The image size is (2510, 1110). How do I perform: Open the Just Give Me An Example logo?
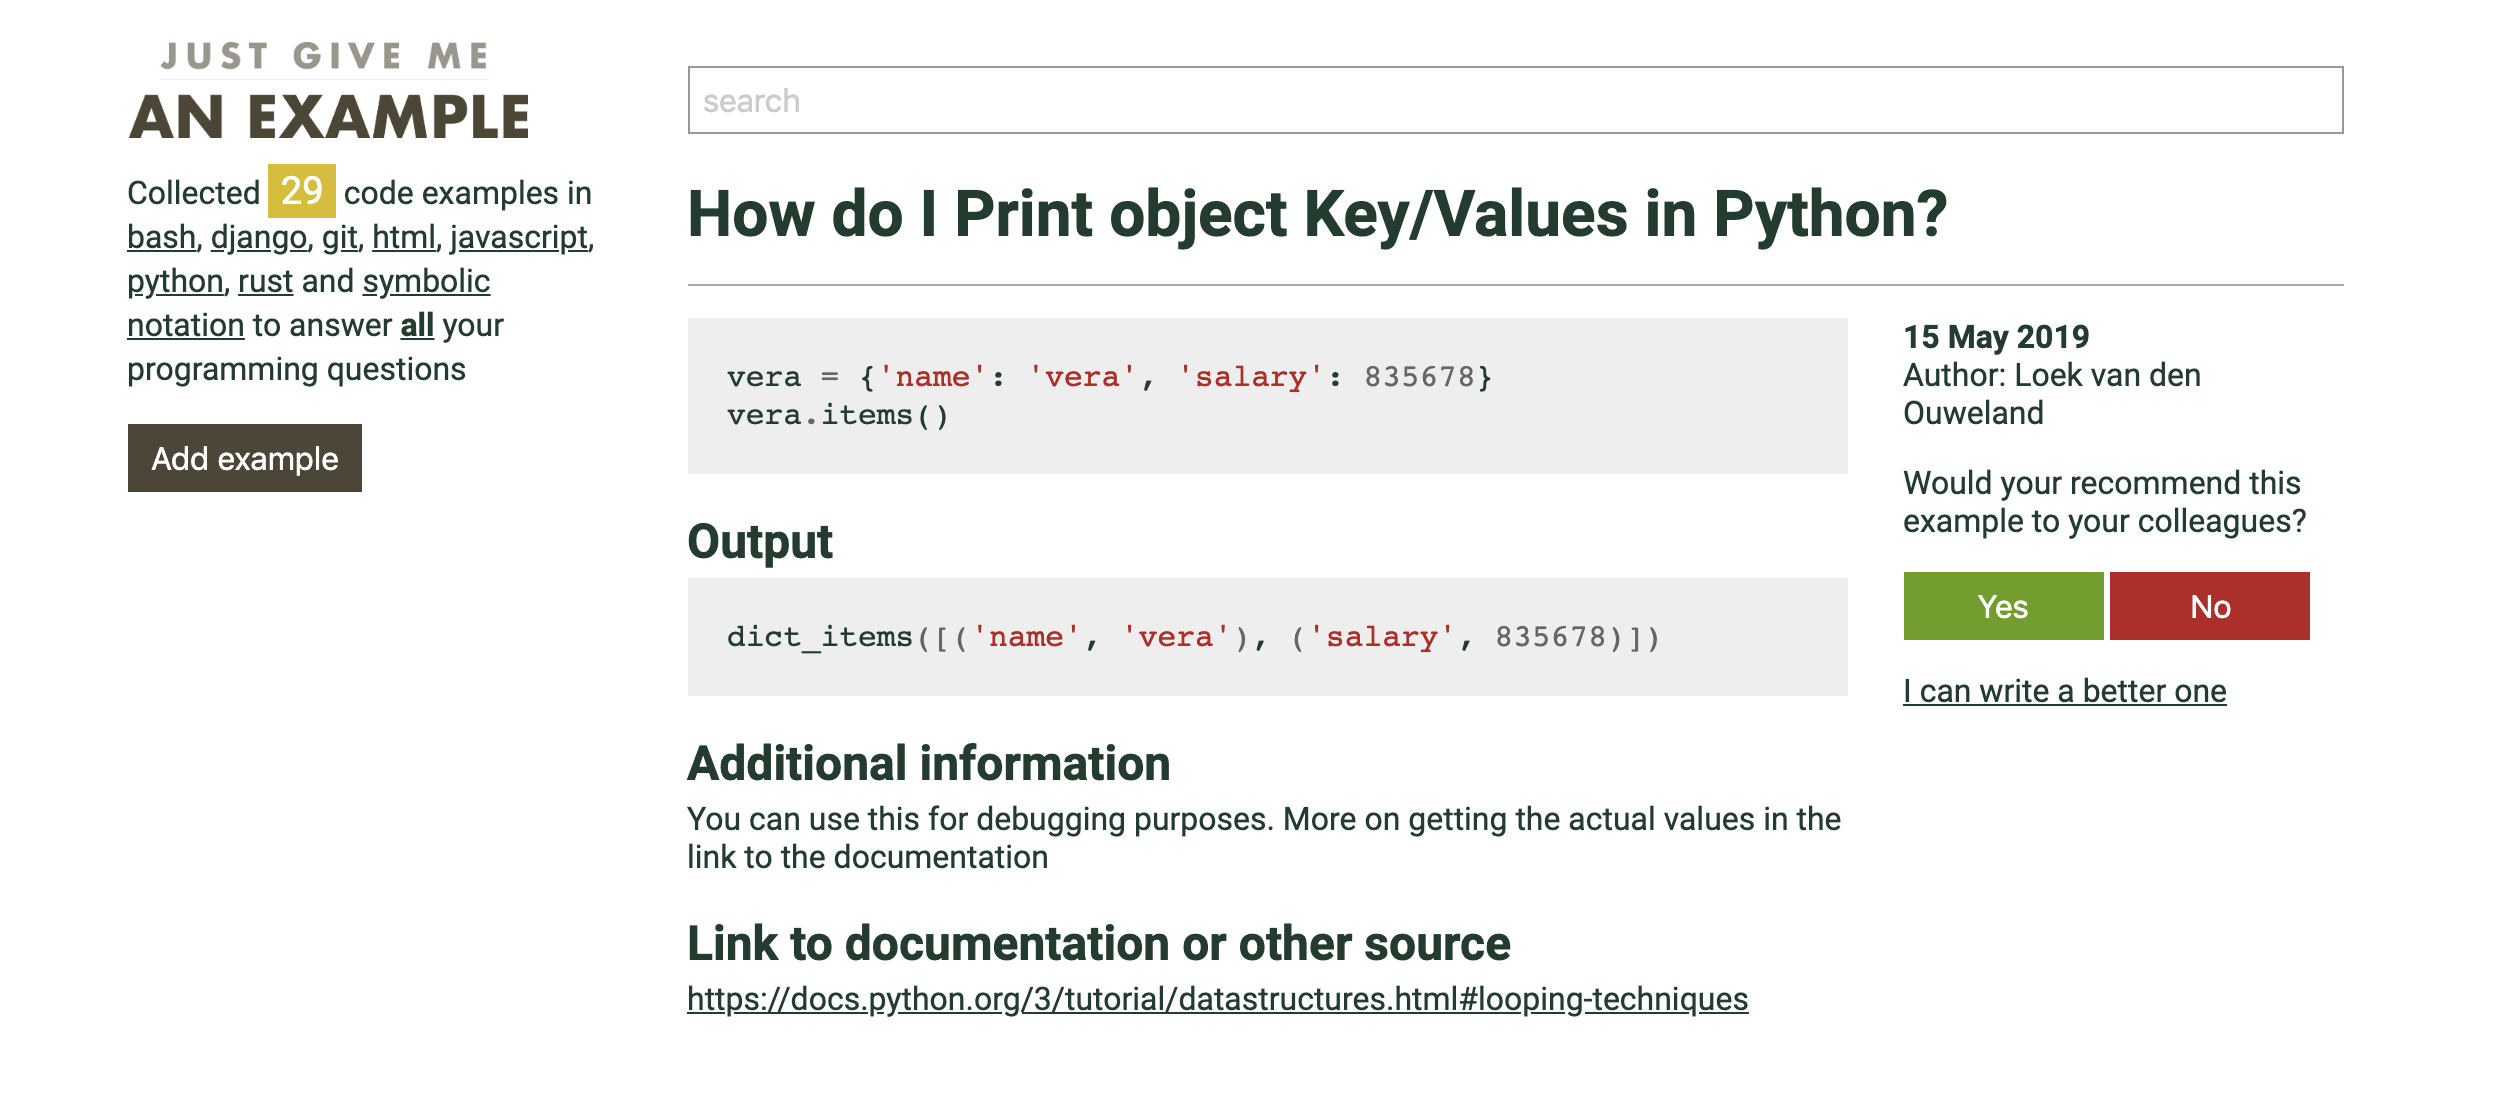pos(329,90)
